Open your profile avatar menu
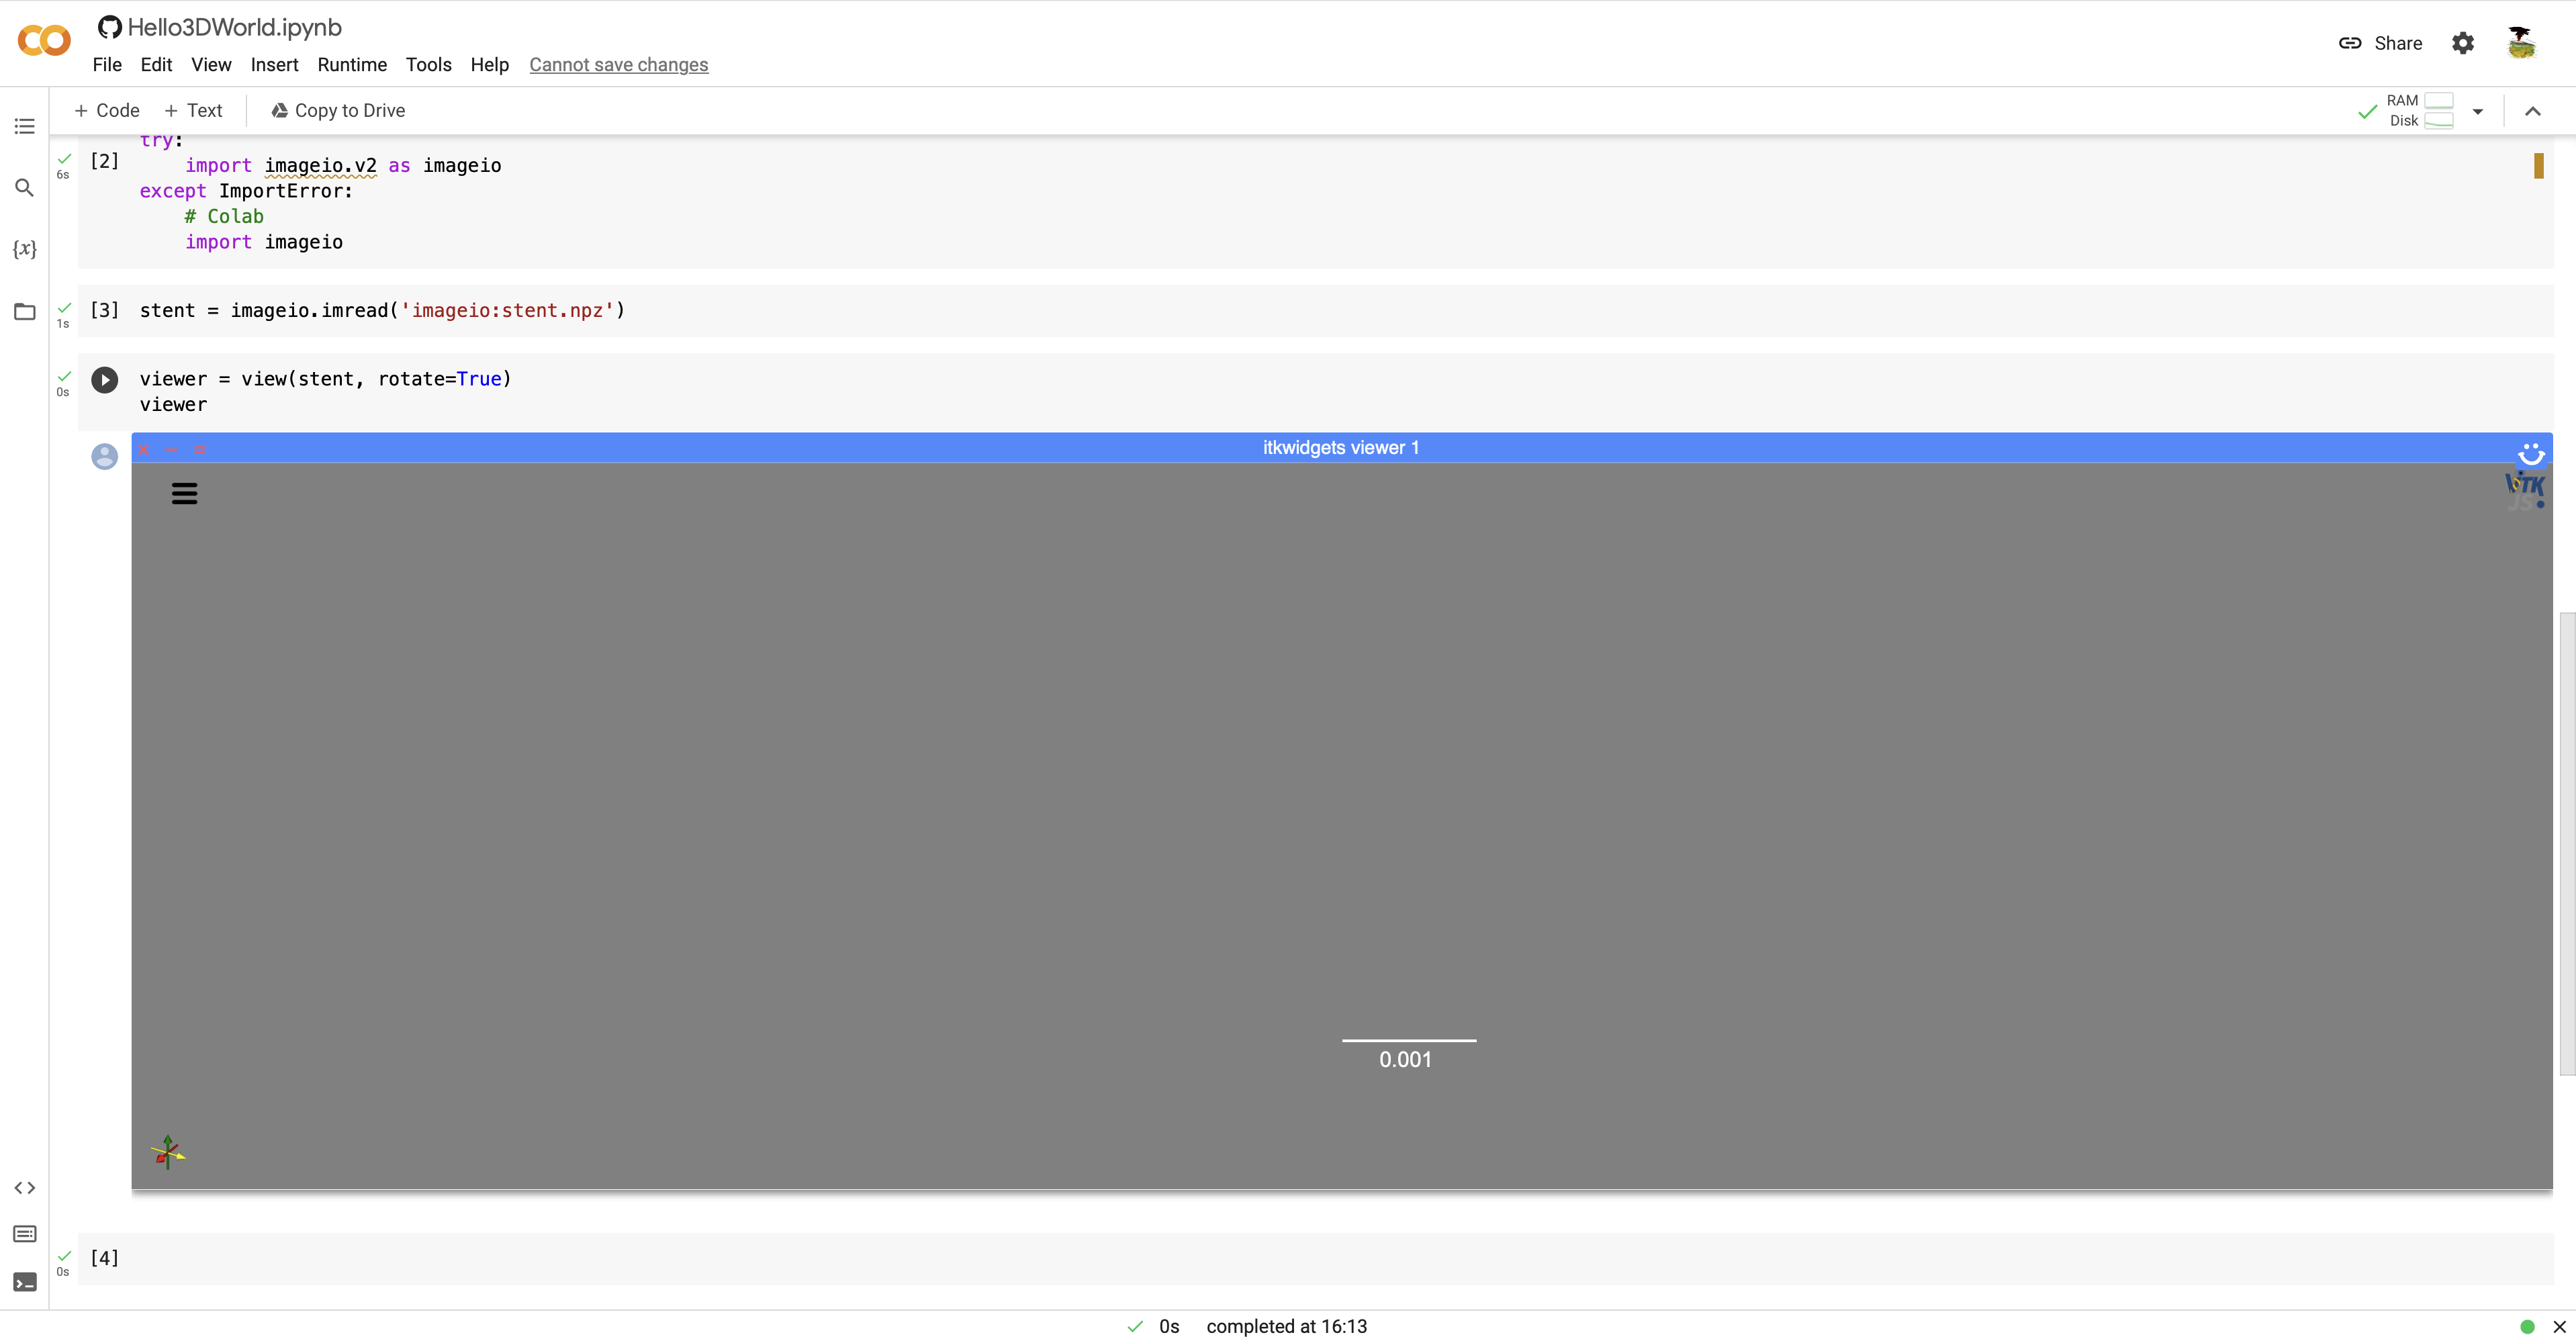 [2521, 42]
